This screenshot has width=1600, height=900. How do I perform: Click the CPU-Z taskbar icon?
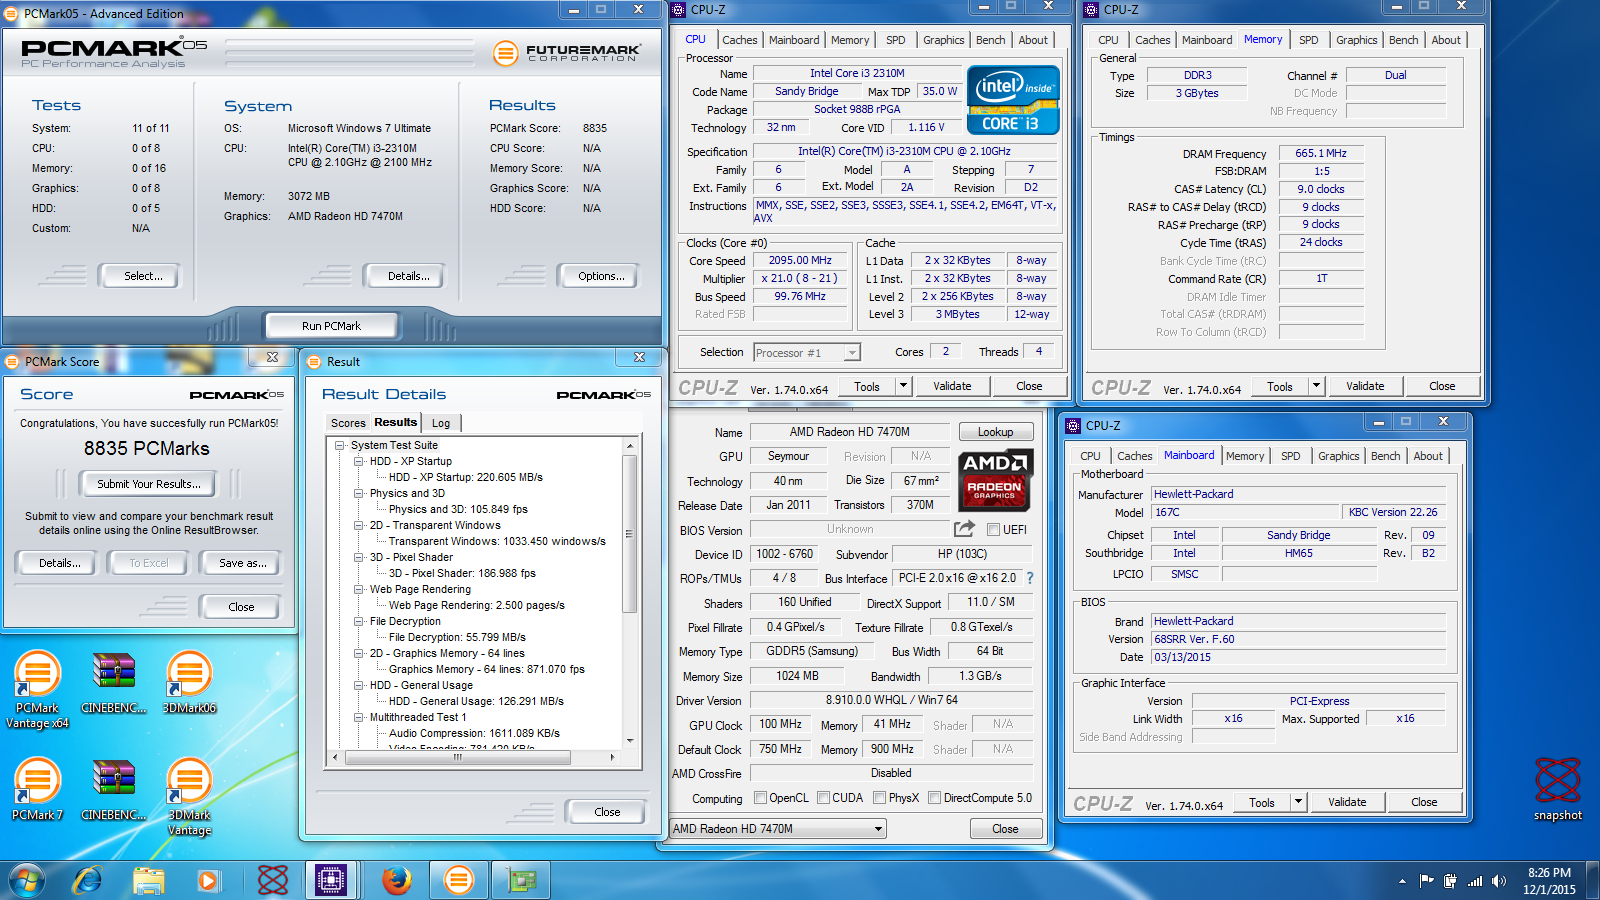click(331, 880)
